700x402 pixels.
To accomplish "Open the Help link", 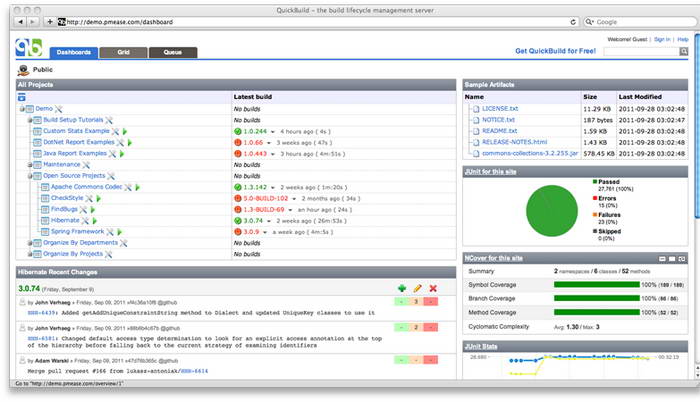I will (683, 39).
